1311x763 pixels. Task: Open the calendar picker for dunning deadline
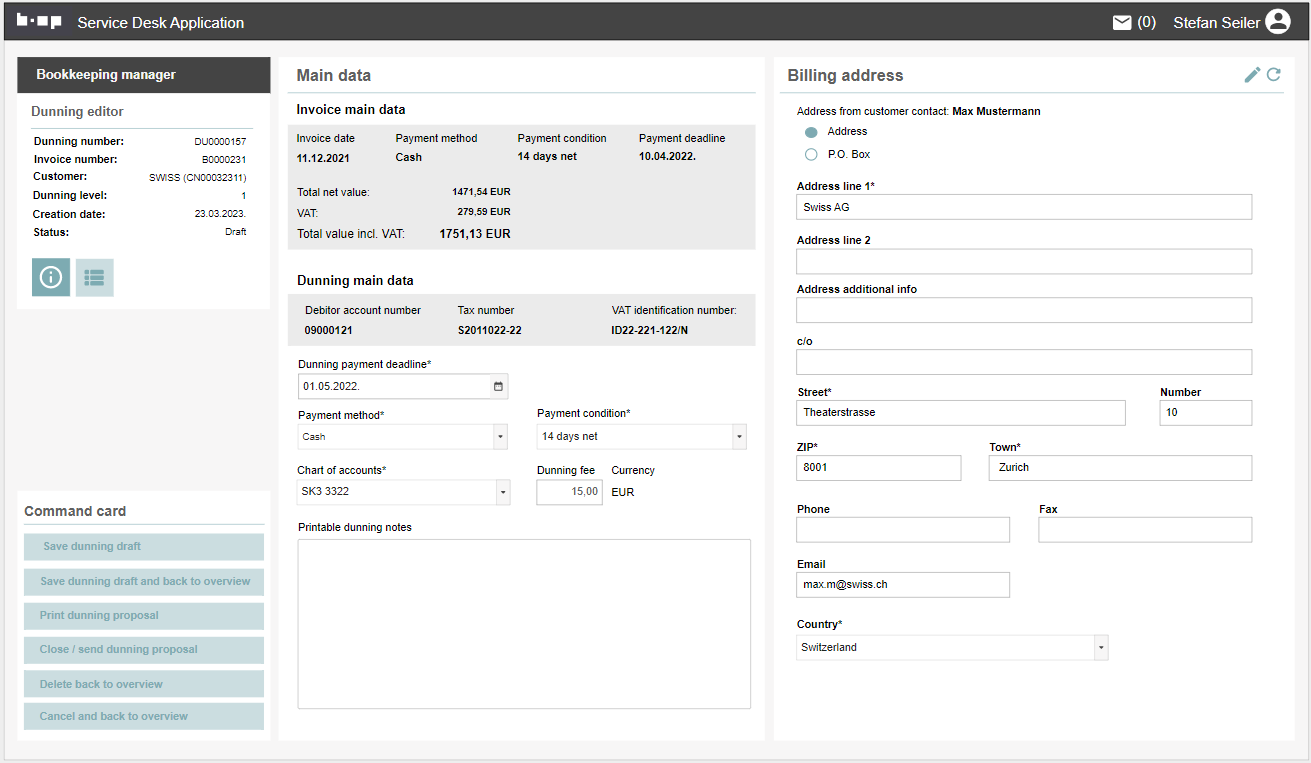point(499,386)
